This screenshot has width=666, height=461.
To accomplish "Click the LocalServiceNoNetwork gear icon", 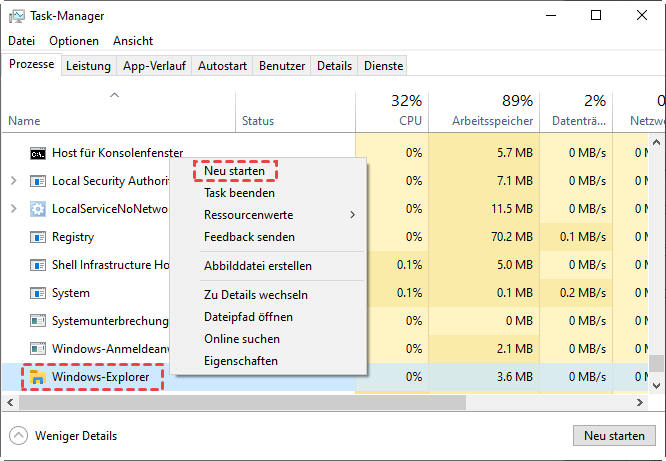I will (38, 209).
